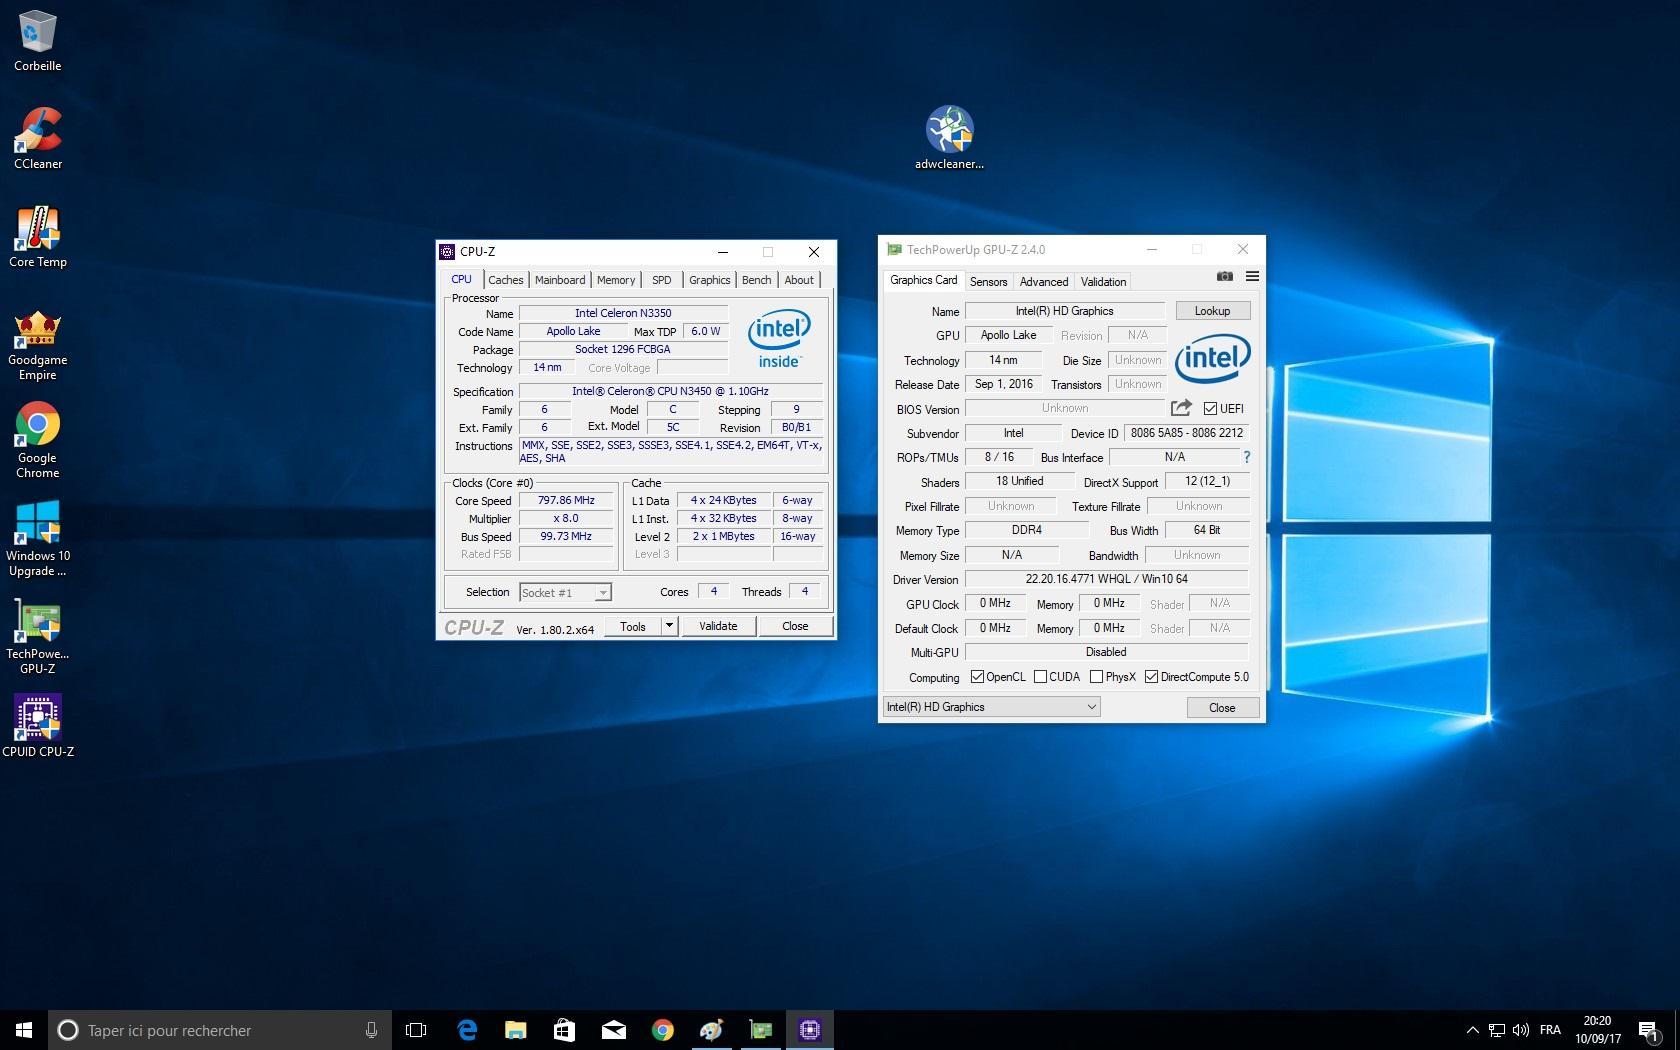Switch to the Mainboard tab in CPU-Z
1680x1050 pixels.
[560, 280]
